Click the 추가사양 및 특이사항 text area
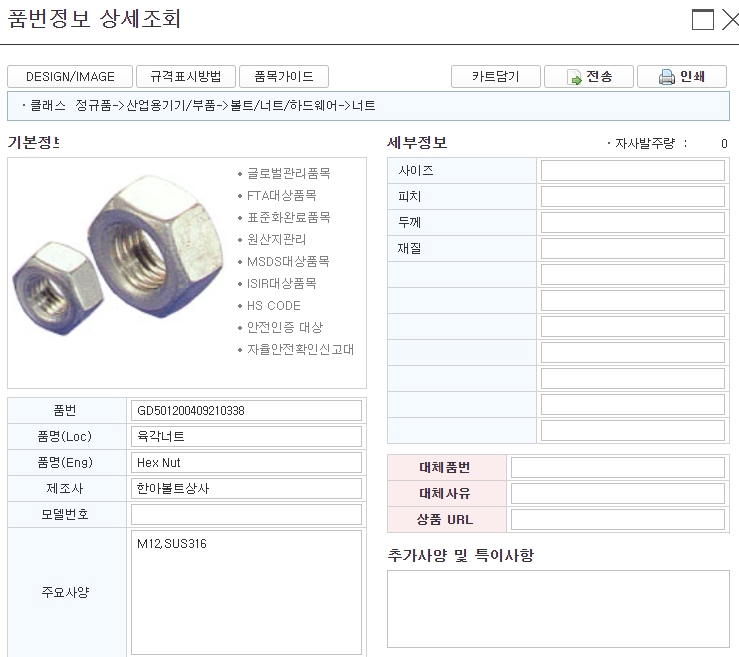The width and height of the screenshot is (739, 657). (558, 609)
